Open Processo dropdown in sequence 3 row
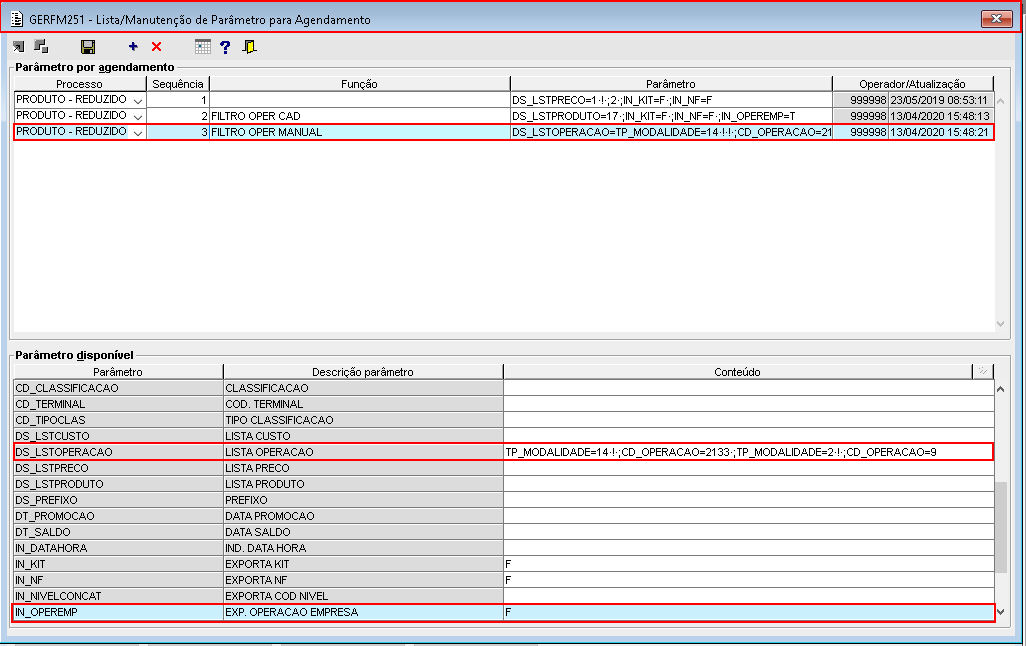The image size is (1026, 646). (138, 132)
